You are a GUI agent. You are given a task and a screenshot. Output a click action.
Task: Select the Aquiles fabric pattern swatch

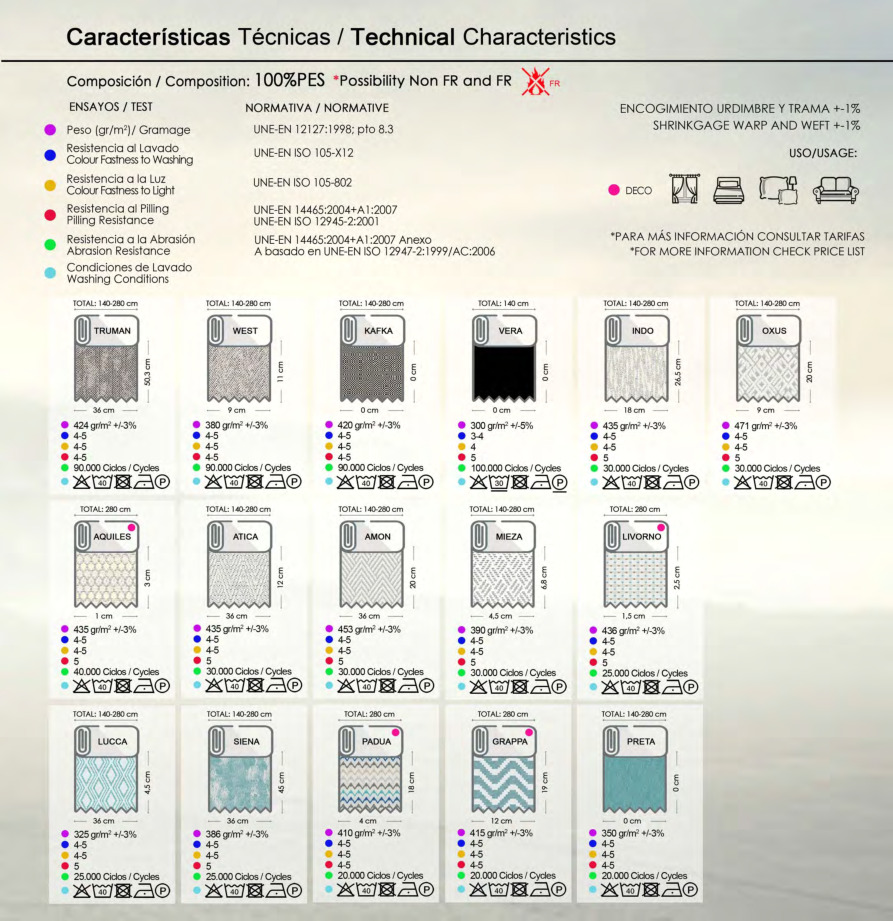click(x=106, y=579)
